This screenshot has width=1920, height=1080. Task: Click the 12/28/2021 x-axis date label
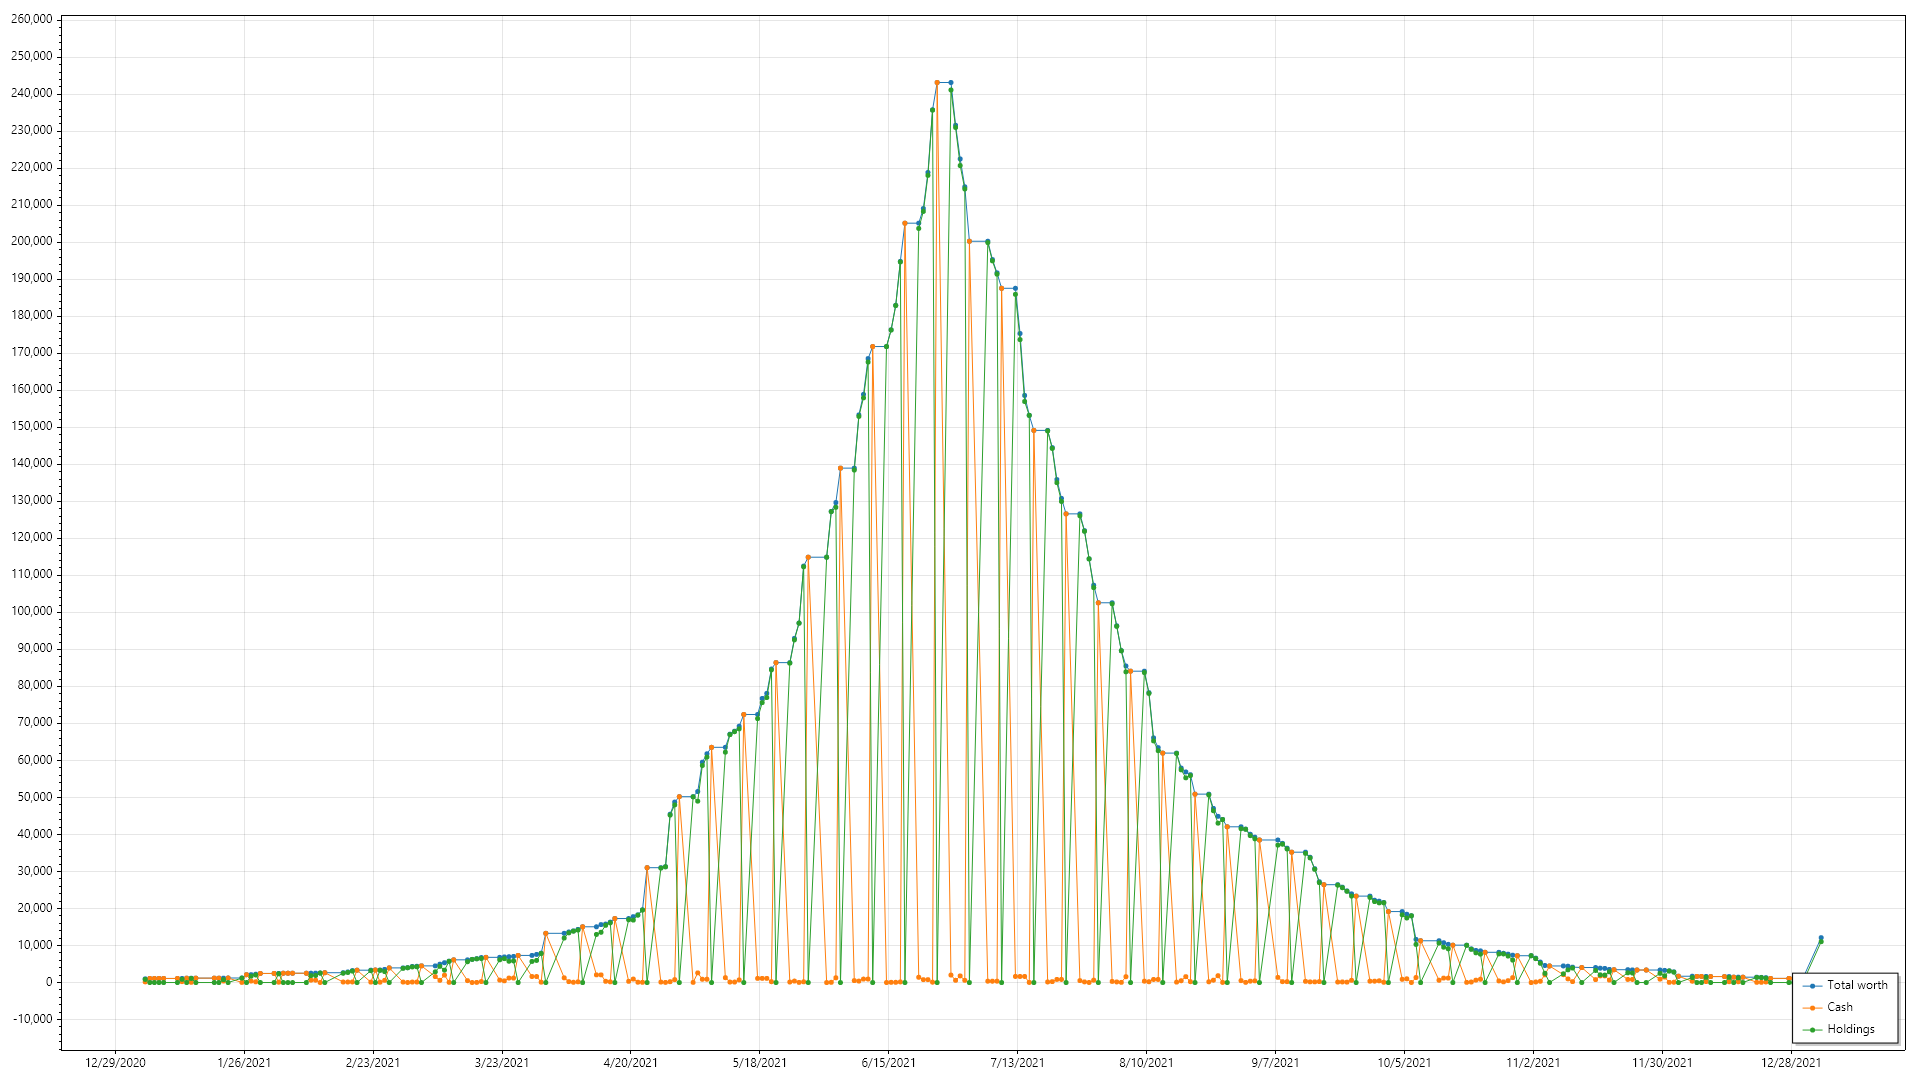[x=1790, y=1063]
